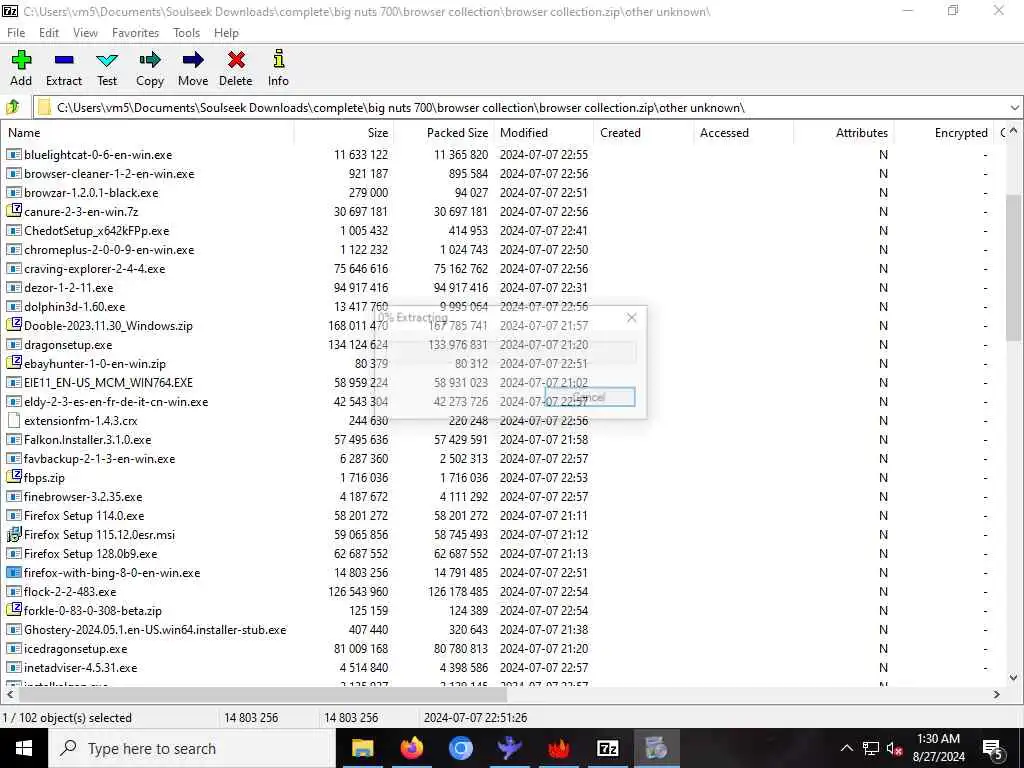Select finebrowser-3.2.35.exe
Screen dimensions: 1024x768
[x=83, y=496]
